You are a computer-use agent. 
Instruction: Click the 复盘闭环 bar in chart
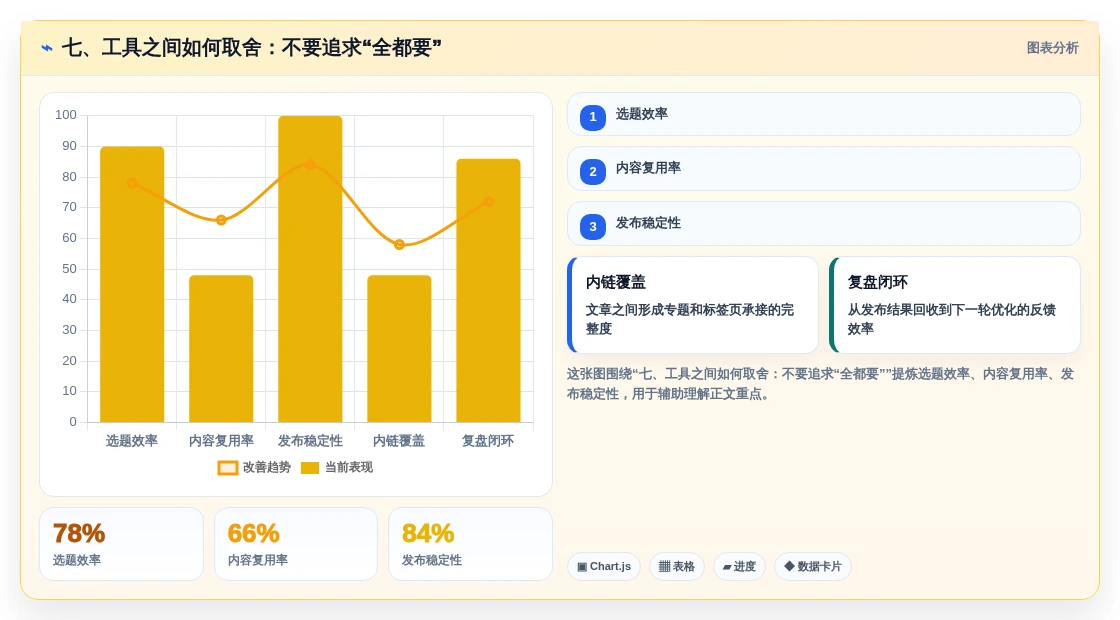pos(489,291)
